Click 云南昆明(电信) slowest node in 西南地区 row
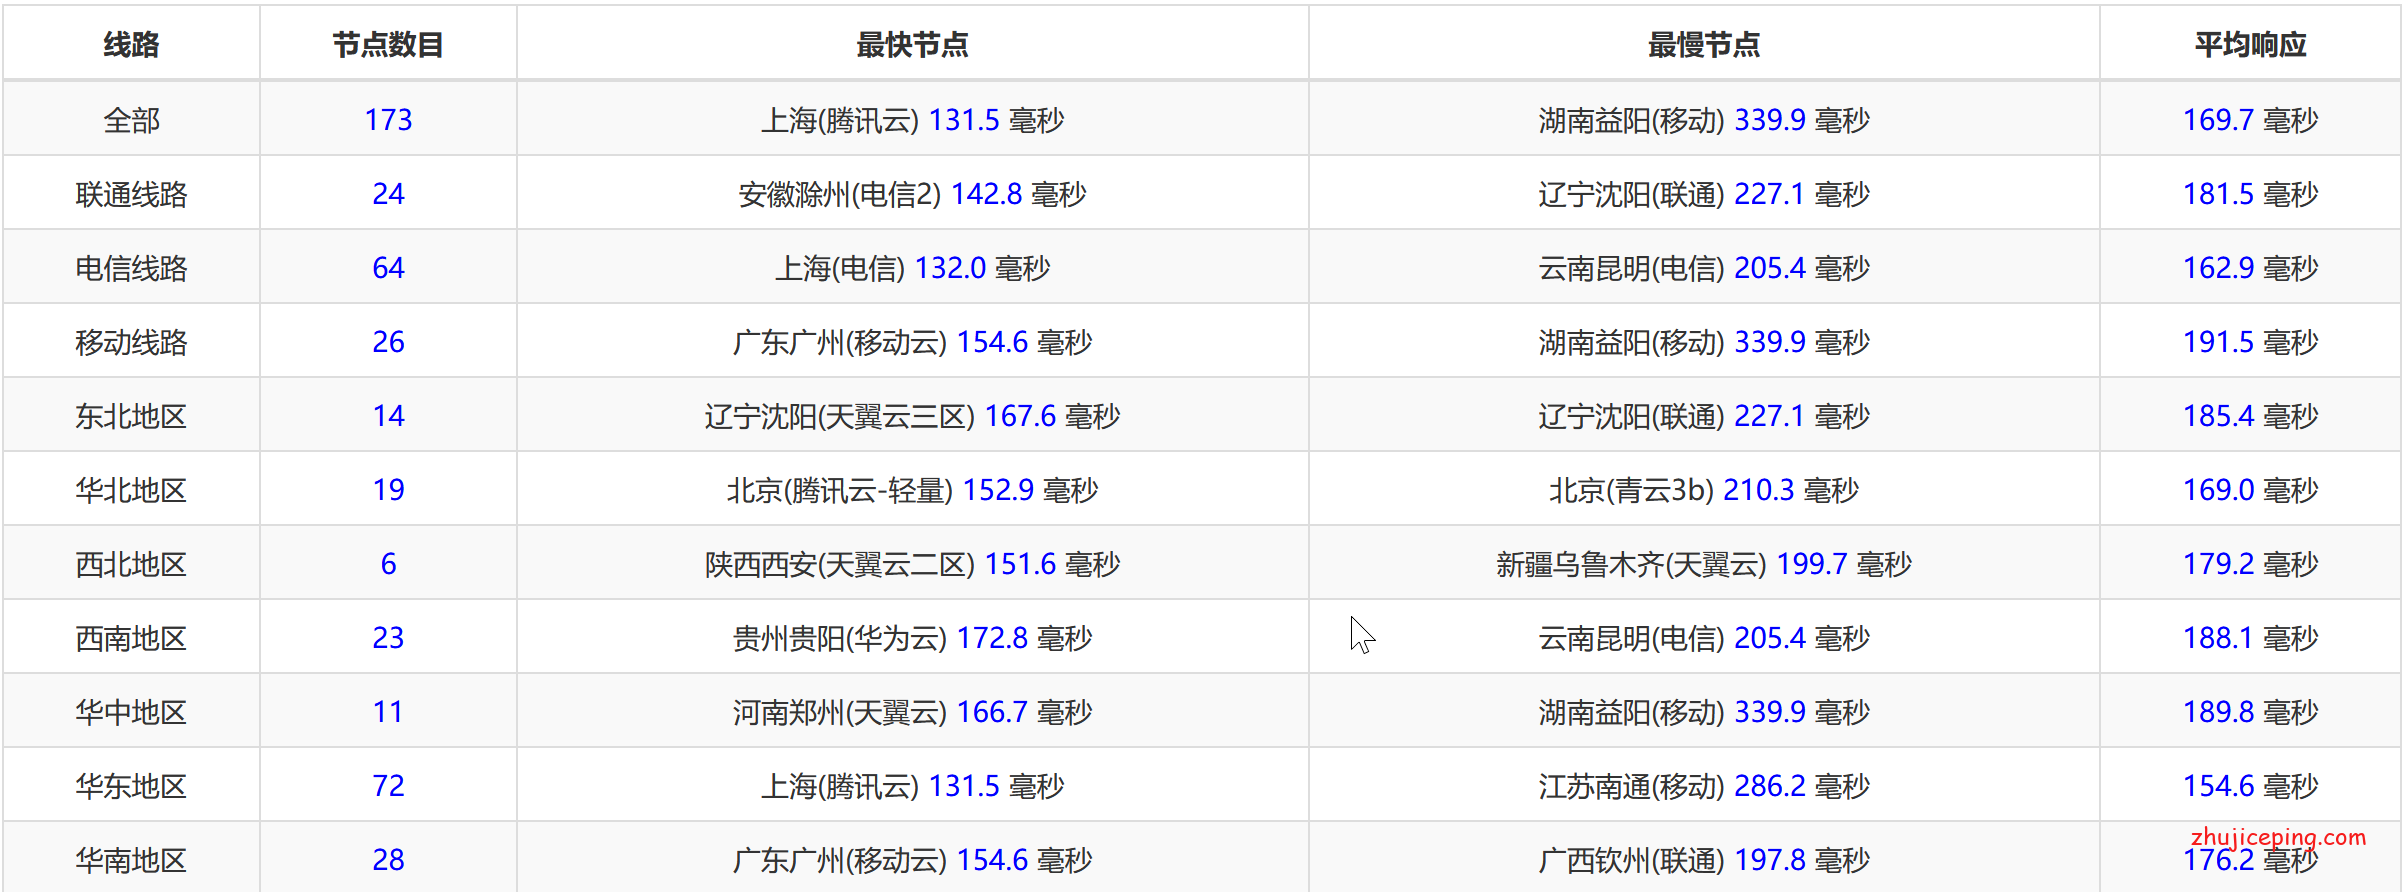2406x892 pixels. pos(1704,638)
